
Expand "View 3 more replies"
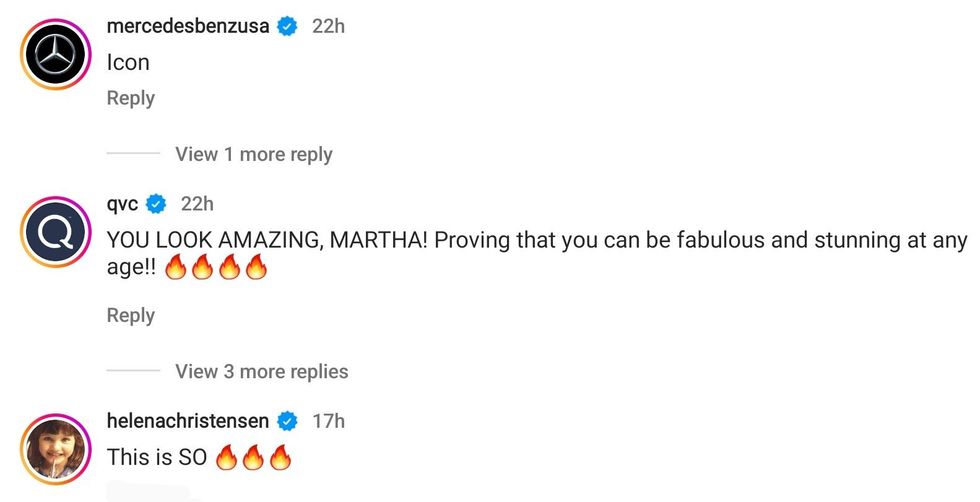coord(261,371)
